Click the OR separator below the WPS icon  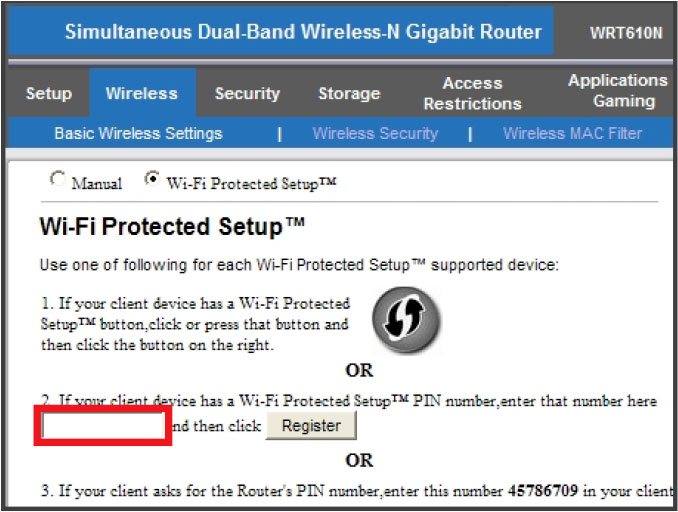(x=359, y=370)
